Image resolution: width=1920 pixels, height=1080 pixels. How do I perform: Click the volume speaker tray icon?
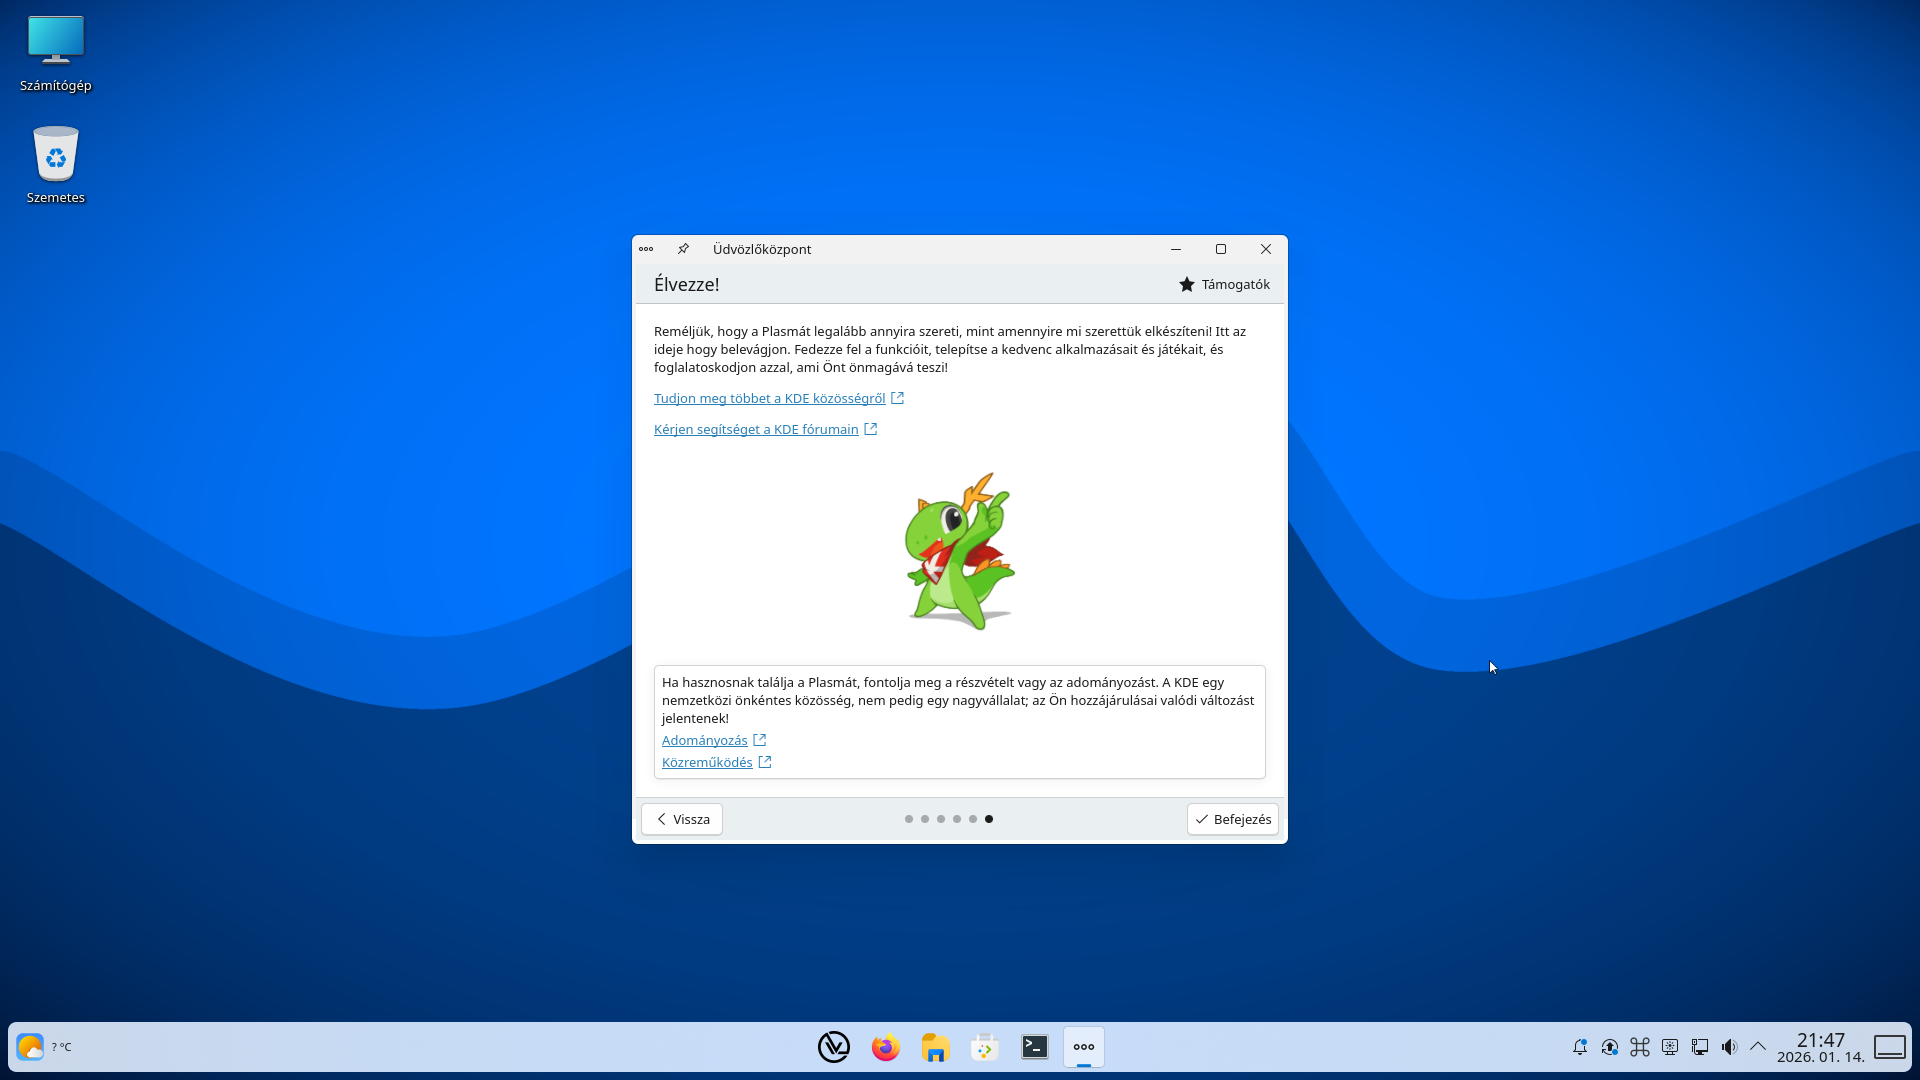(x=1729, y=1047)
